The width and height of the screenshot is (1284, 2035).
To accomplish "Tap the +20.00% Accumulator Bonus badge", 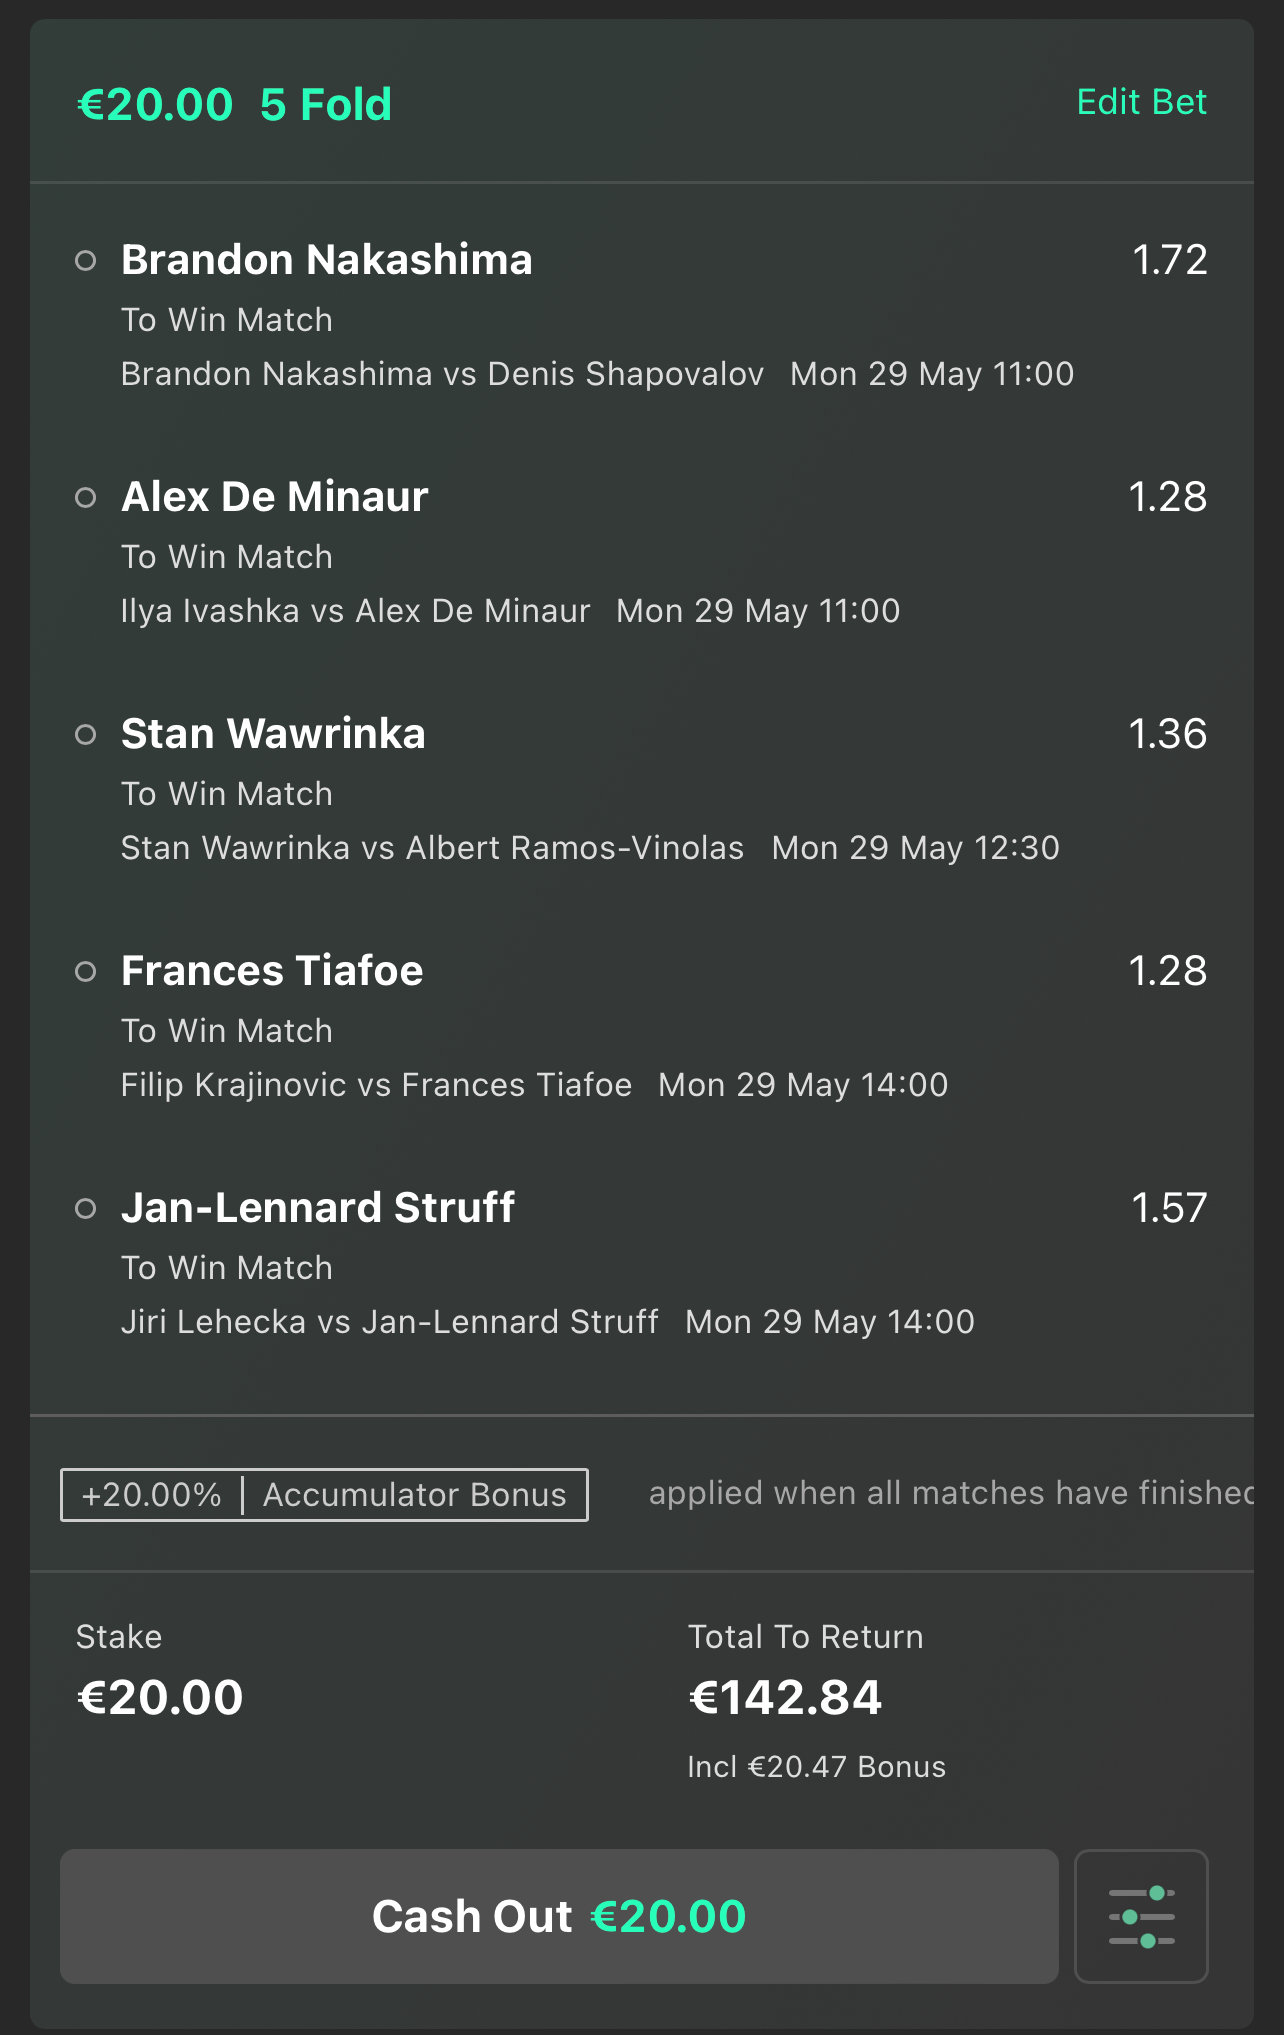I will (324, 1495).
